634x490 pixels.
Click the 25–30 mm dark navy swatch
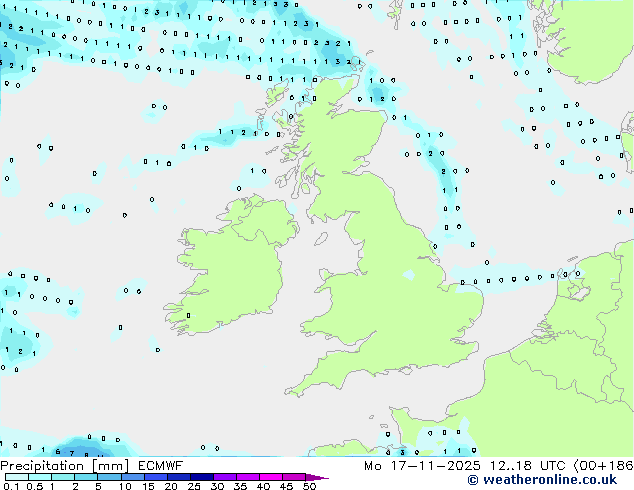click(x=202, y=477)
